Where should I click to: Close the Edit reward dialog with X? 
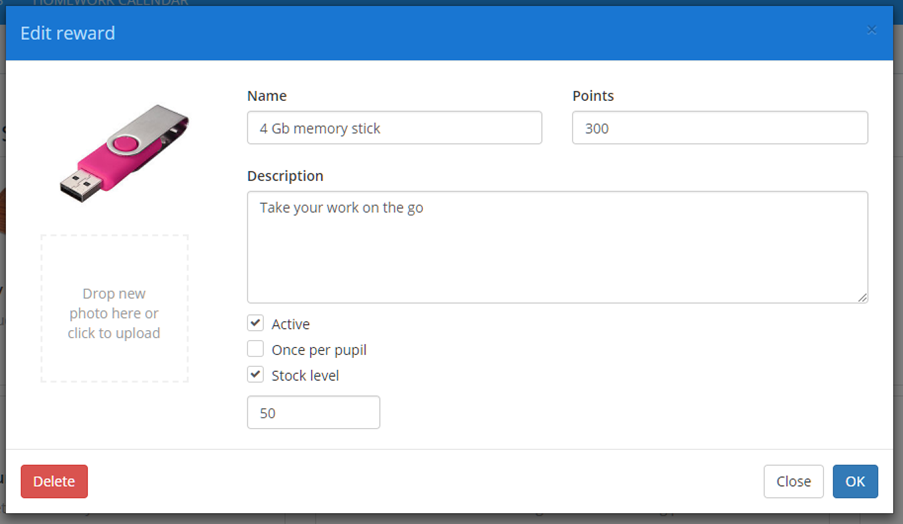click(x=871, y=31)
